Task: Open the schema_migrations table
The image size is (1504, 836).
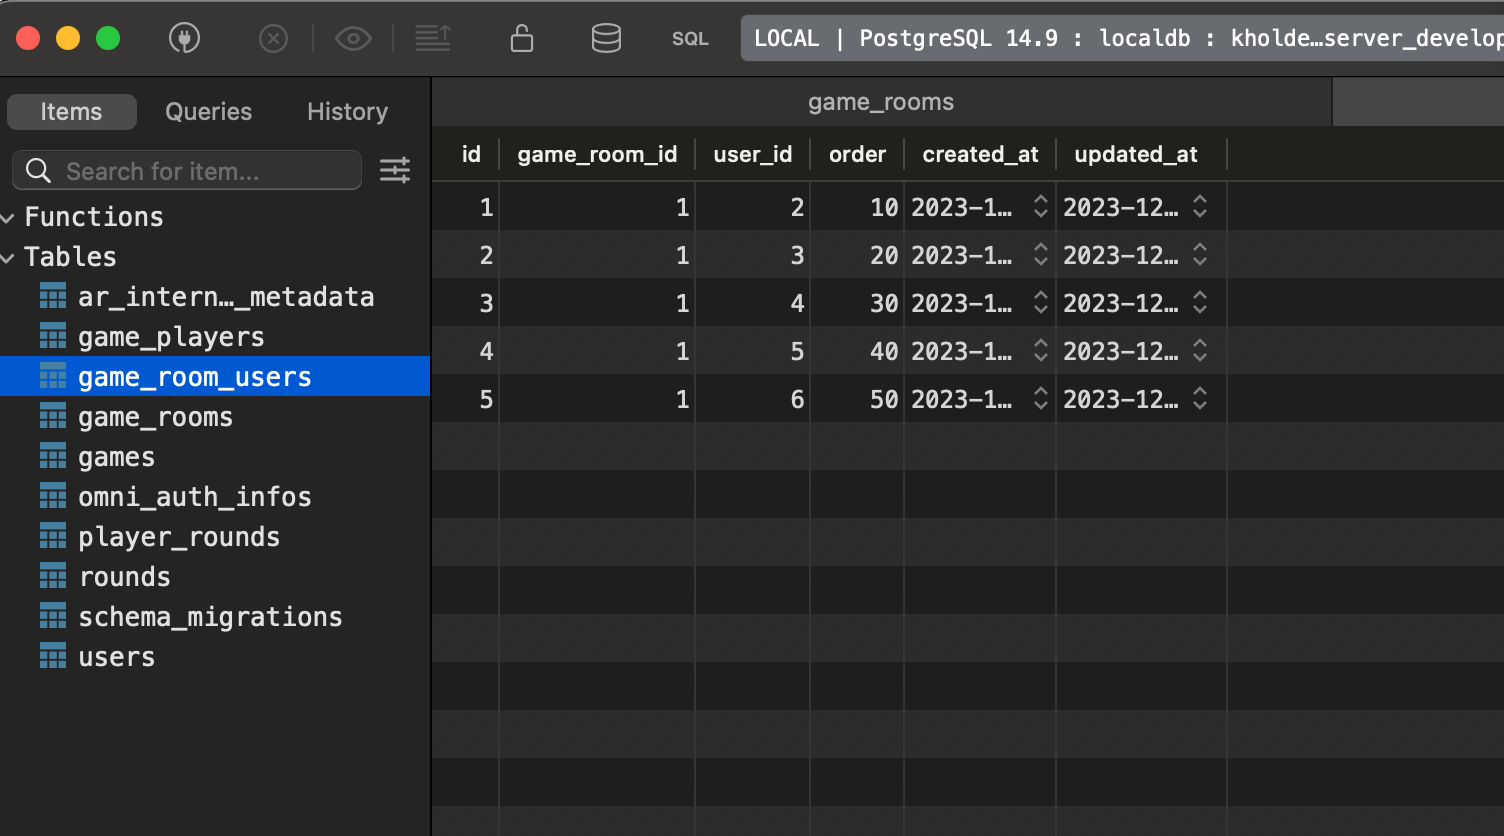Action: [210, 617]
